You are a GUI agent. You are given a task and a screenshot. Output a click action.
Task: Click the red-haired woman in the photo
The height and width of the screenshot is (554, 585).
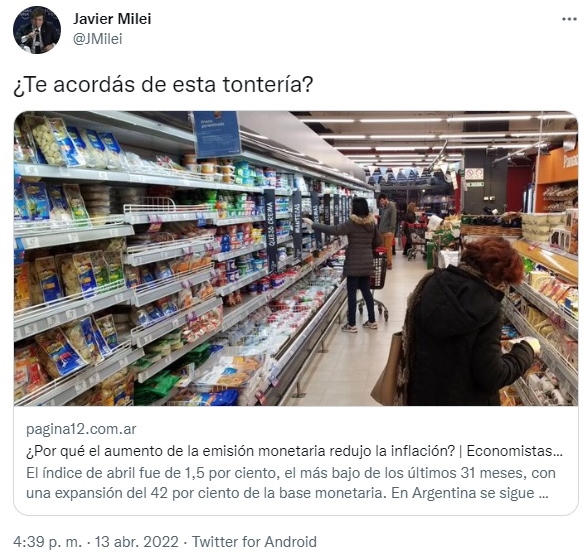(x=466, y=321)
